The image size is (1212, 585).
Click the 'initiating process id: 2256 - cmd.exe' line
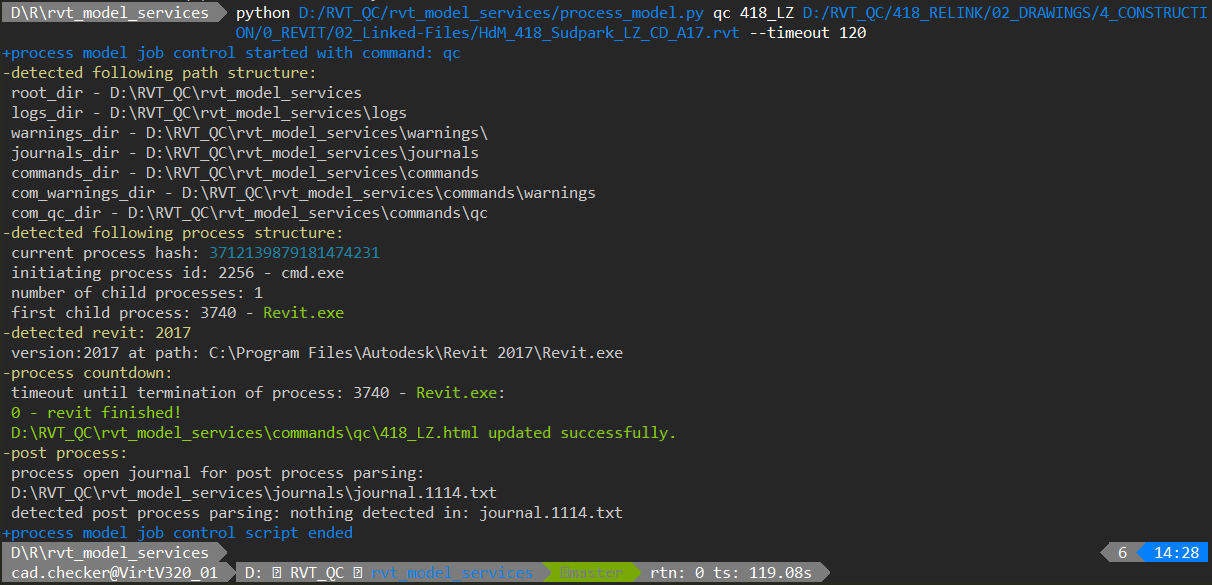pyautogui.click(x=177, y=273)
